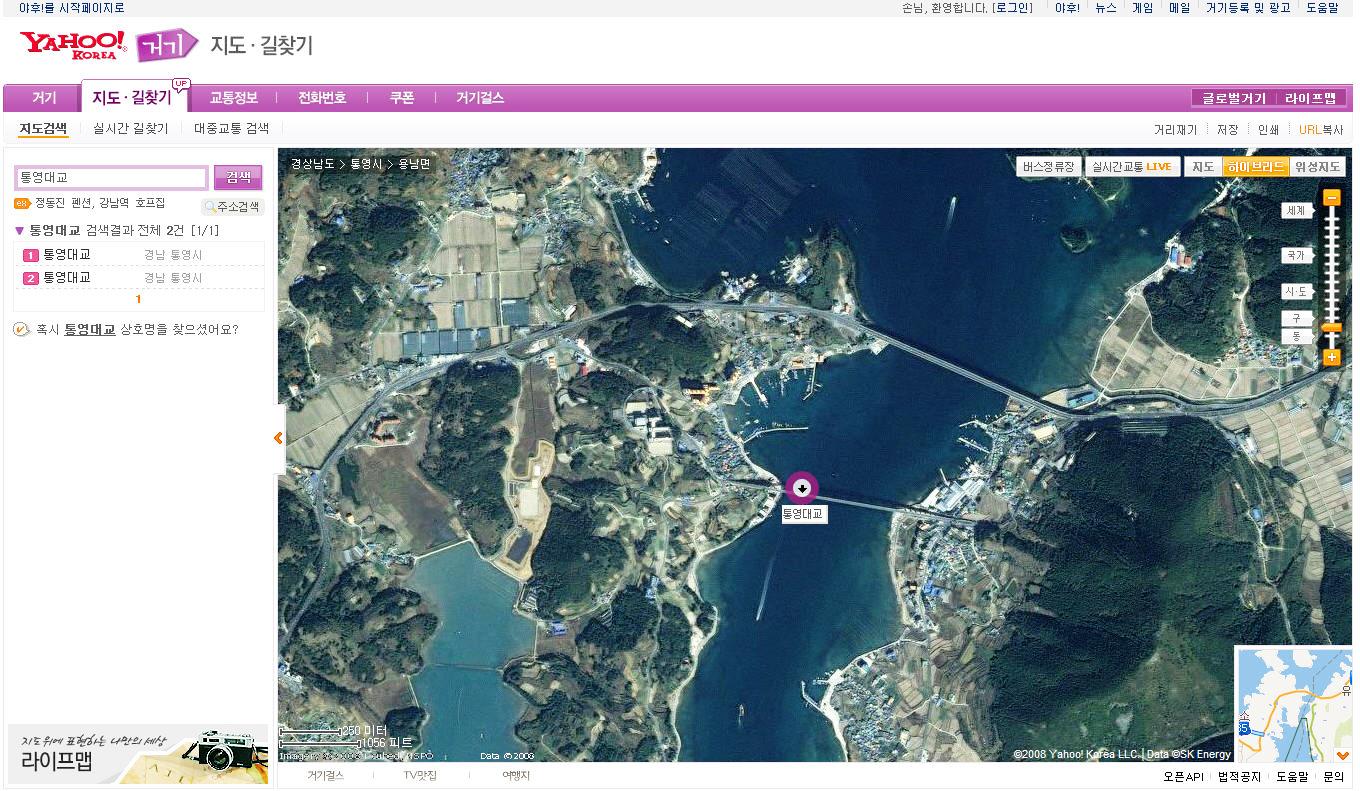Image resolution: width=1360 pixels, height=791 pixels.
Task: Jump to 구 zoom level
Action: pyautogui.click(x=1297, y=318)
